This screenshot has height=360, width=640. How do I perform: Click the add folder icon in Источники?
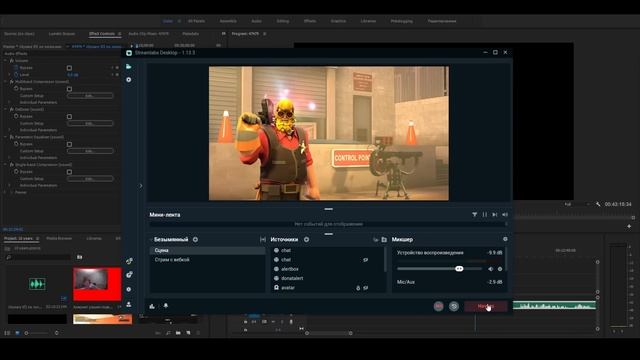point(384,240)
